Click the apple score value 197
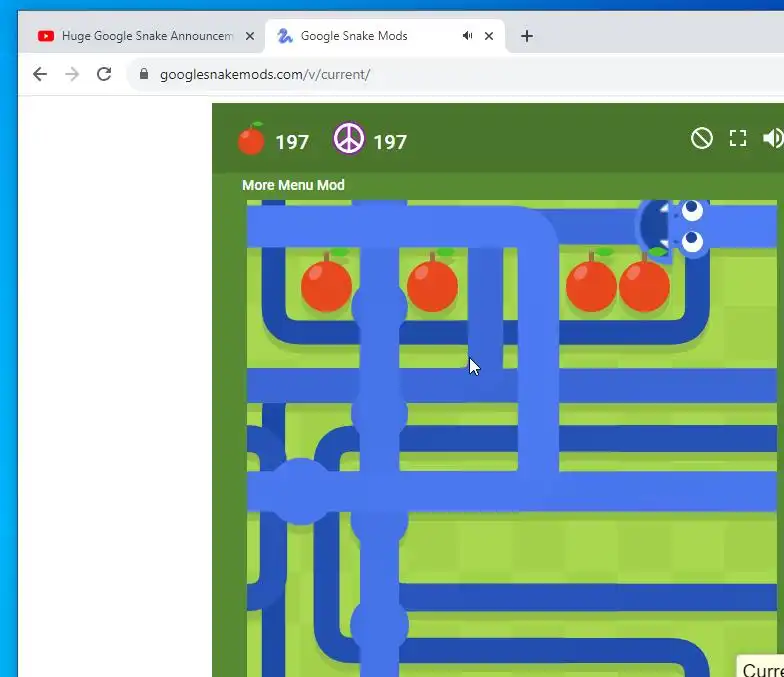Viewport: 784px width, 677px height. pyautogui.click(x=292, y=142)
